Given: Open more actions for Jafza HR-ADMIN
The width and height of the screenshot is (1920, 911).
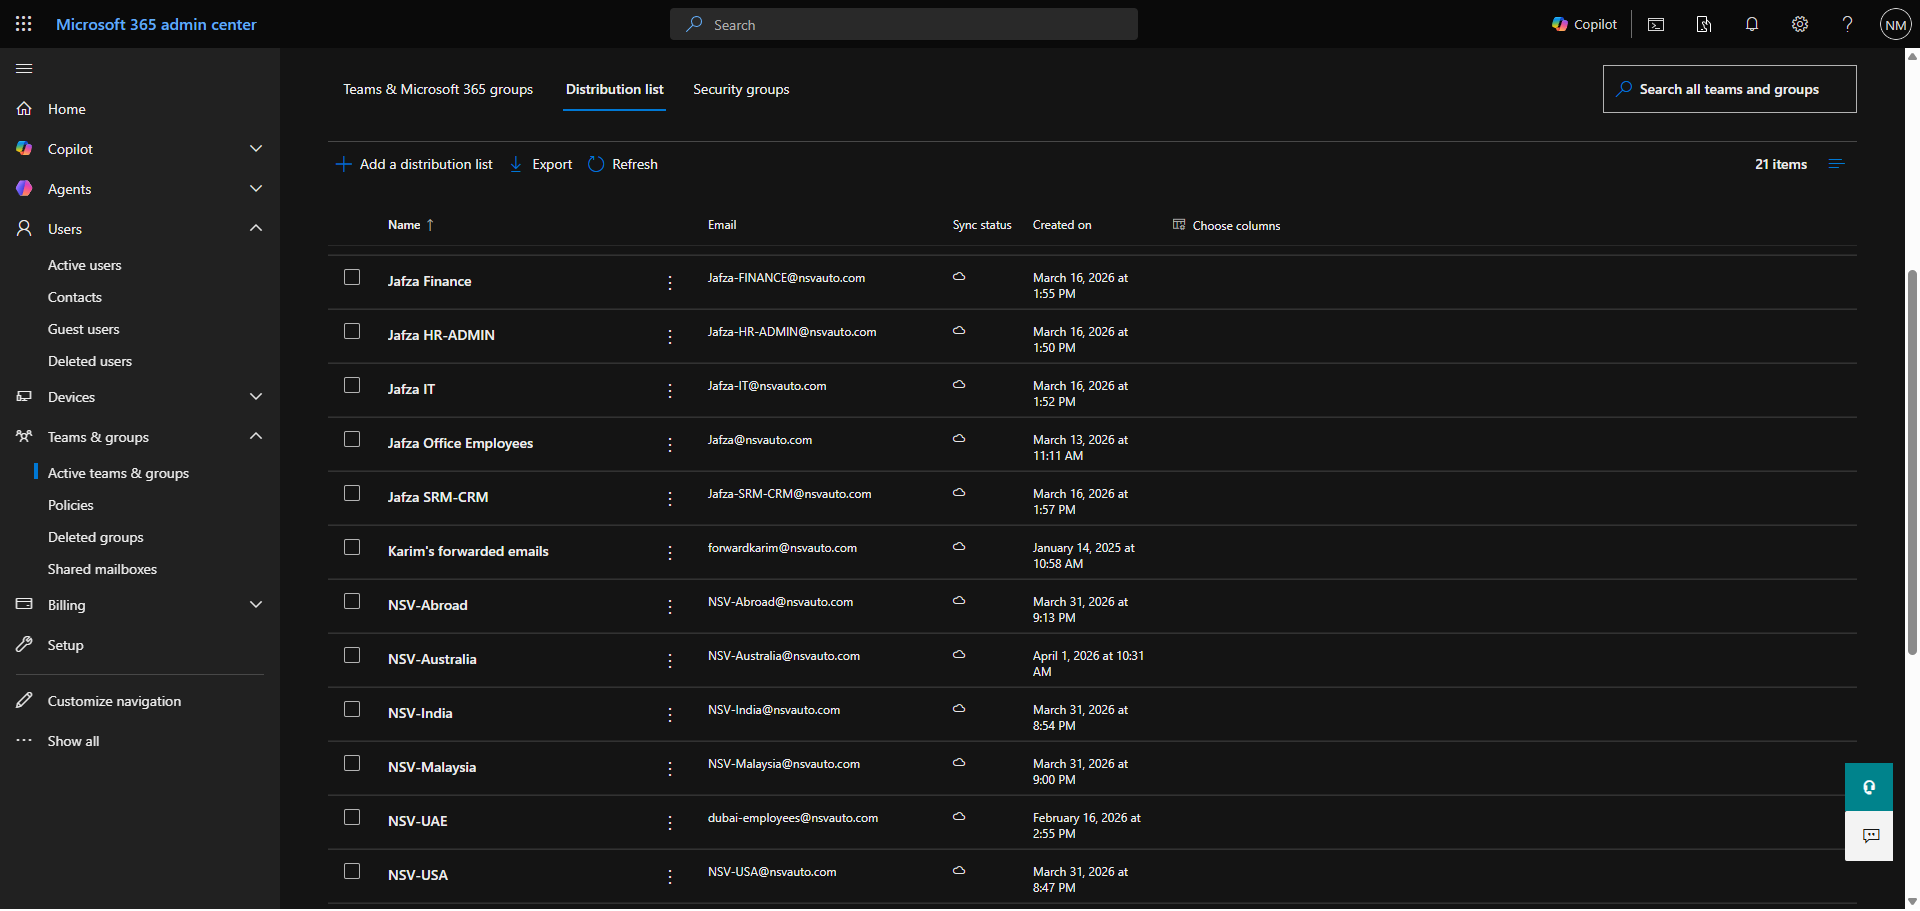Looking at the screenshot, I should (x=670, y=337).
